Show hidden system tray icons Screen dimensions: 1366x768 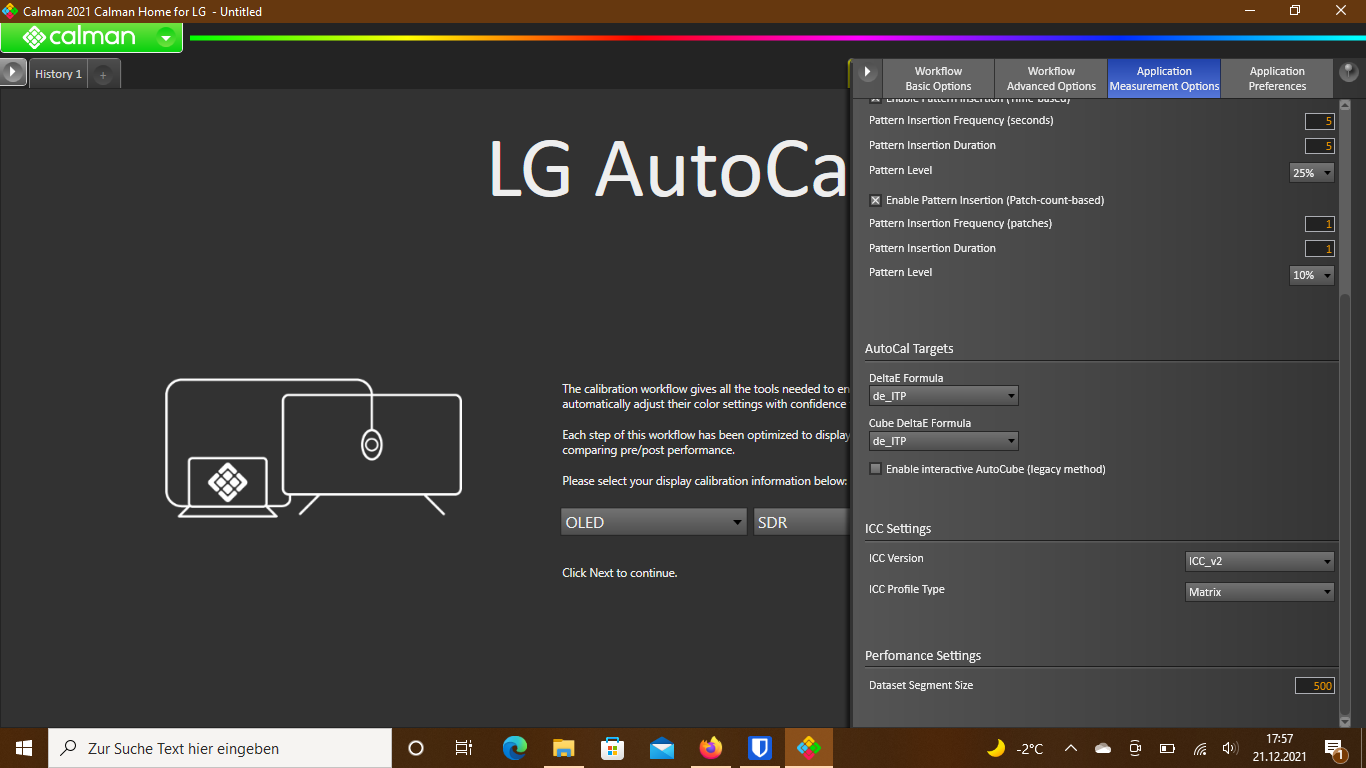point(1071,748)
